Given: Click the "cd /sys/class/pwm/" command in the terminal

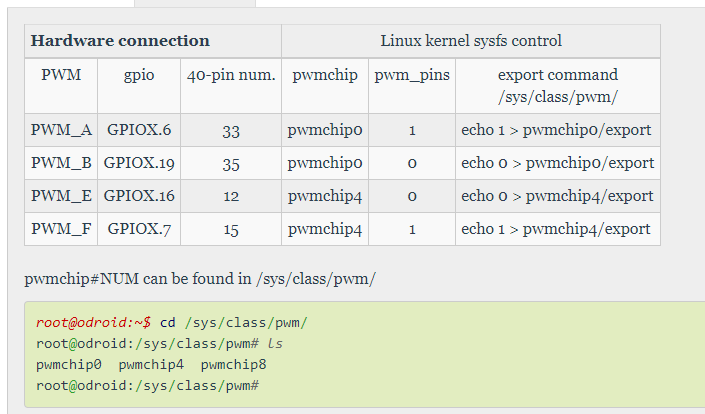Looking at the screenshot, I should [233, 322].
